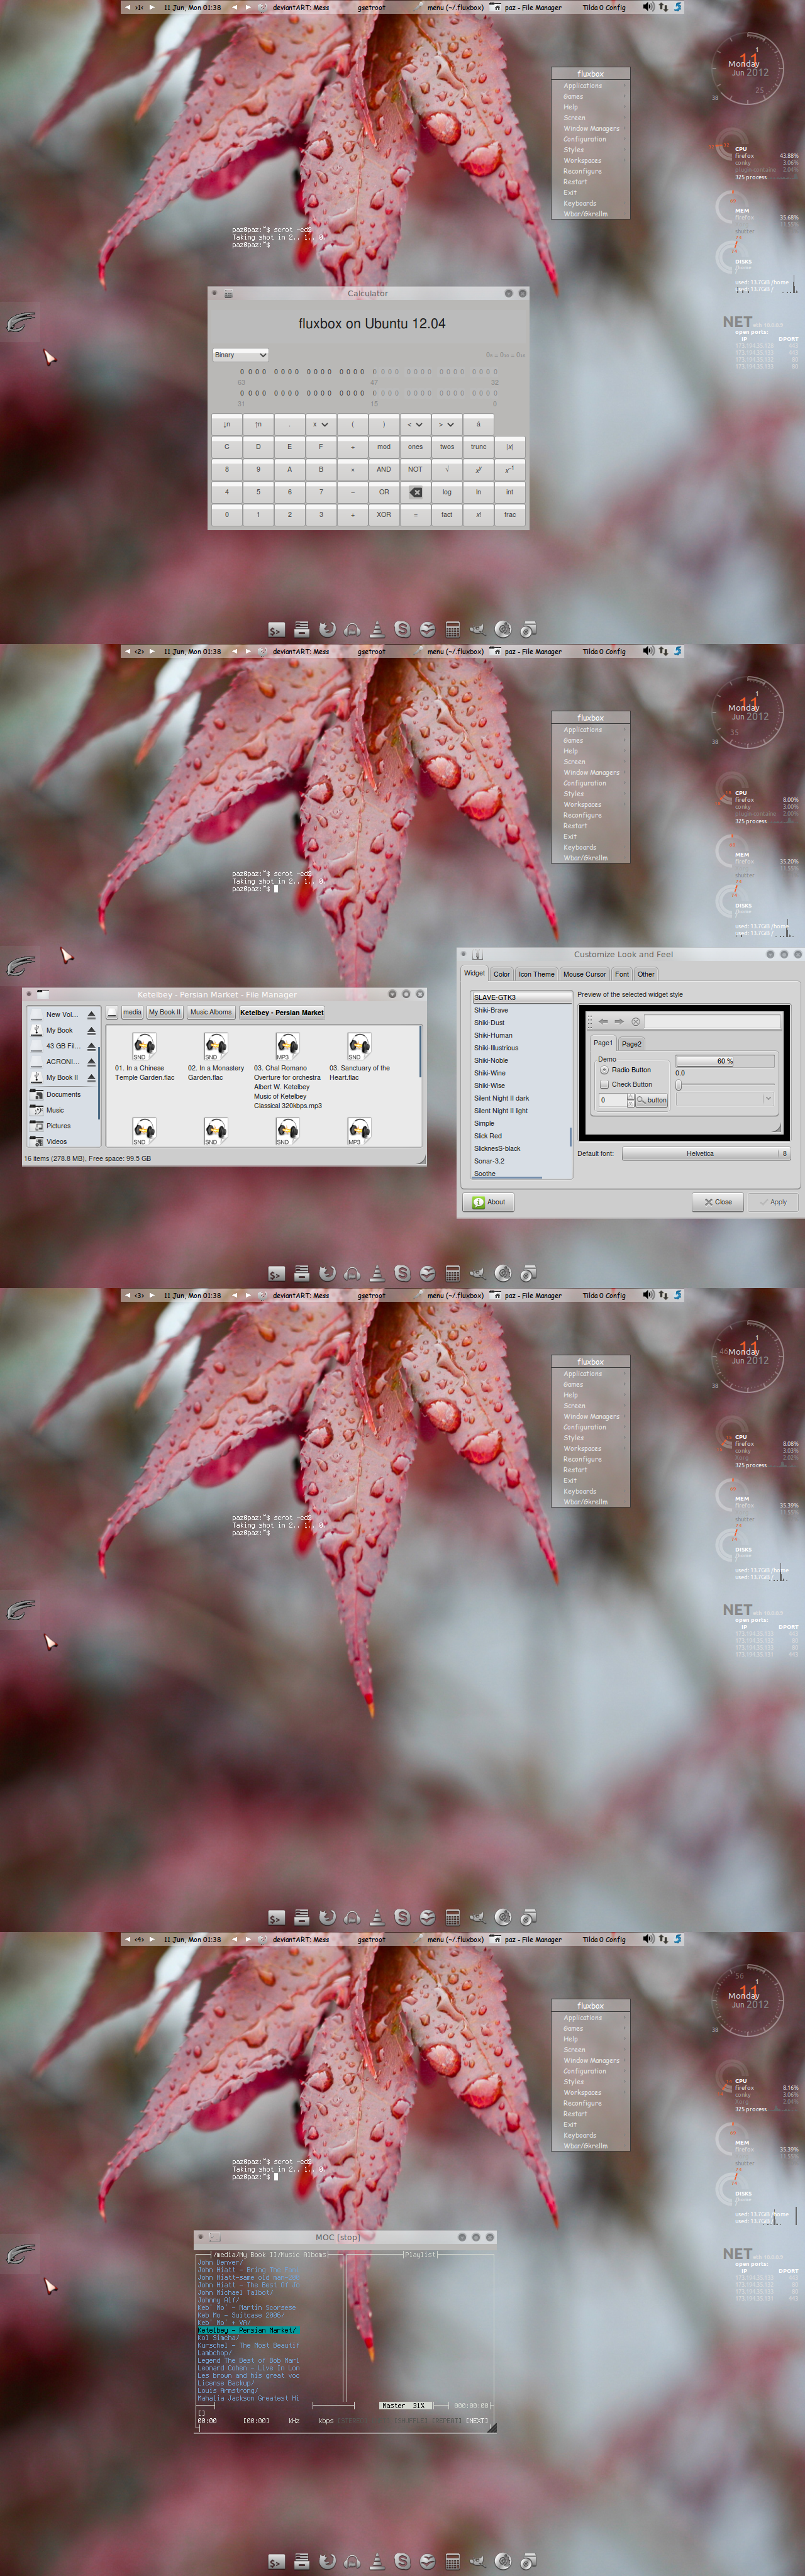The height and width of the screenshot is (2576, 805).
Task: Click the root drive icon in file manager path bar
Action: (x=112, y=1012)
